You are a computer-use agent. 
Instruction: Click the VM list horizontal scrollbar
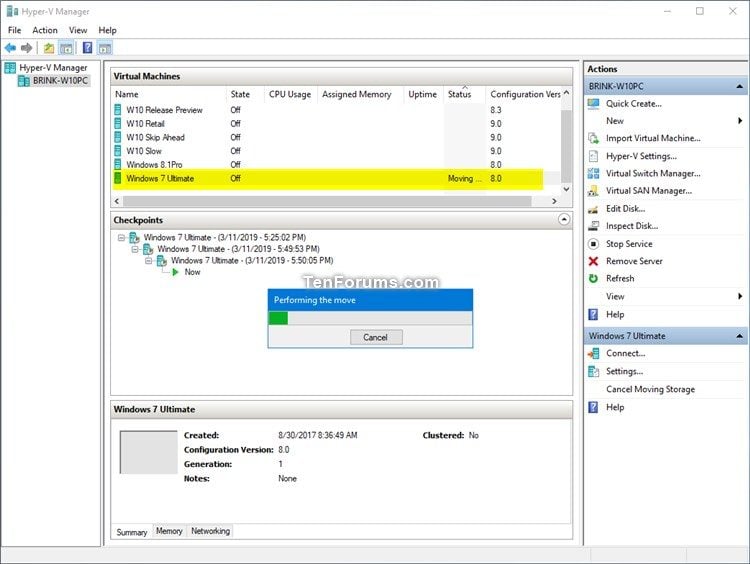(327, 201)
